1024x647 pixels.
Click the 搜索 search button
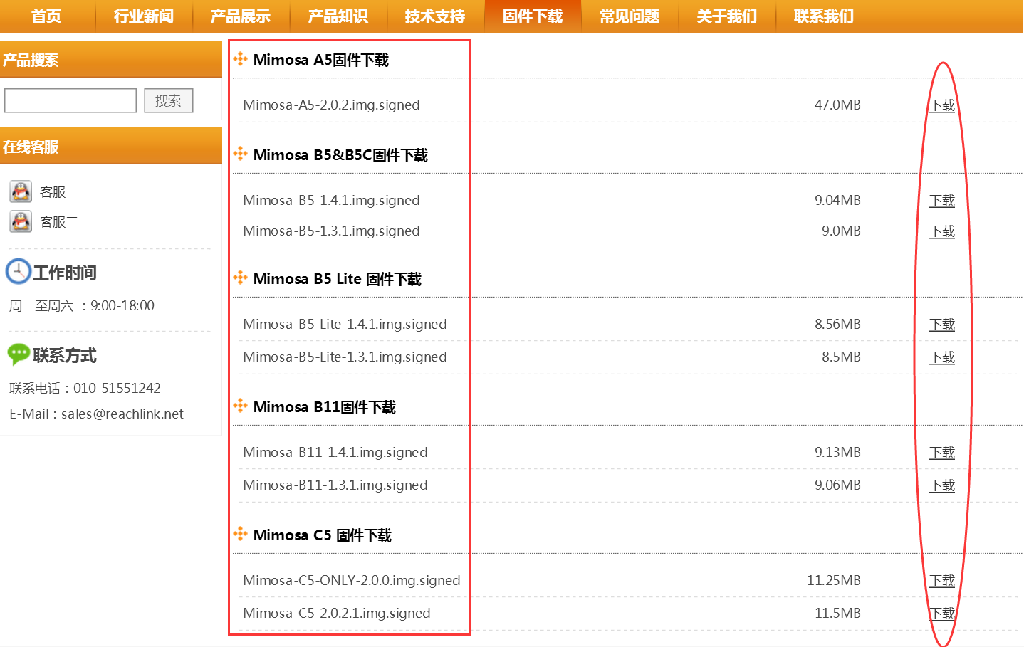tap(168, 101)
